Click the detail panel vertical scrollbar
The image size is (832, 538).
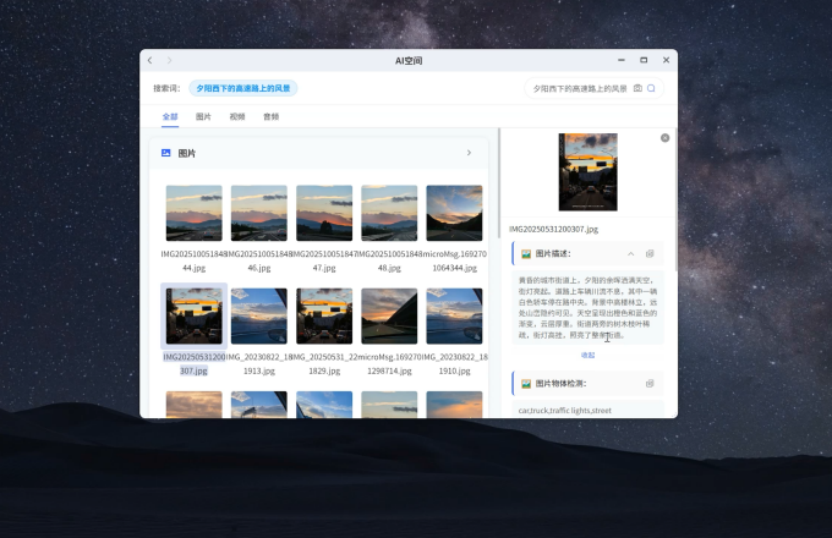(x=675, y=199)
